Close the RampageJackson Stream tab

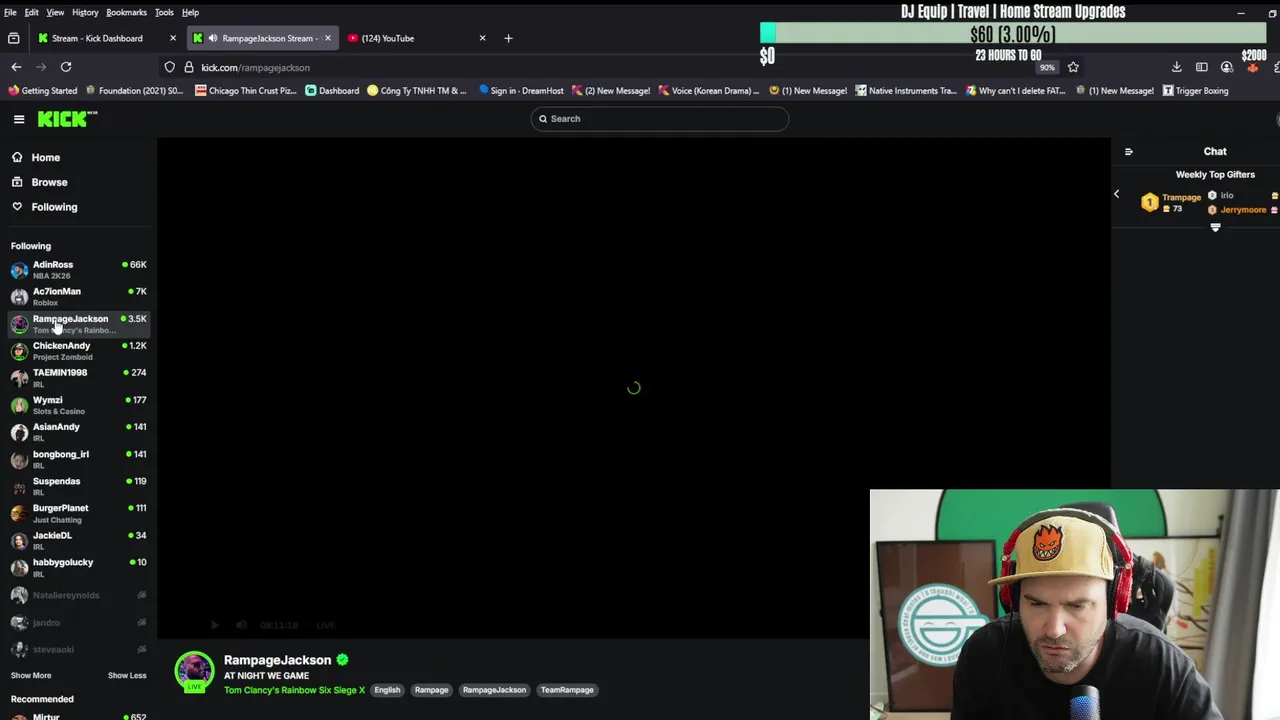coord(327,38)
